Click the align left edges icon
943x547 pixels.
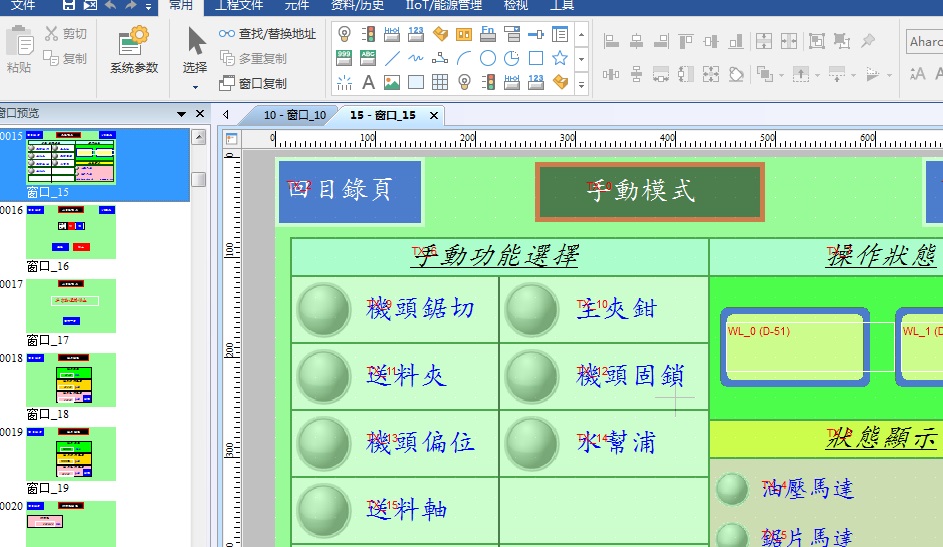click(612, 42)
